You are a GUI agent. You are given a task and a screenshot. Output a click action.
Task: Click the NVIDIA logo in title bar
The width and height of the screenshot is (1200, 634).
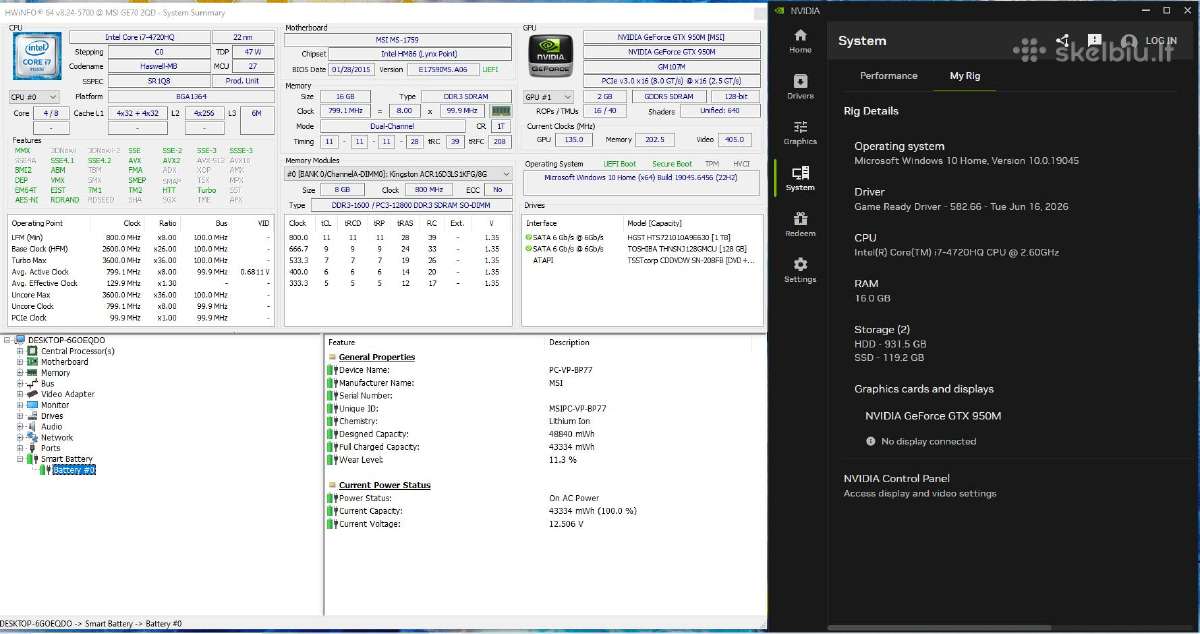[779, 10]
